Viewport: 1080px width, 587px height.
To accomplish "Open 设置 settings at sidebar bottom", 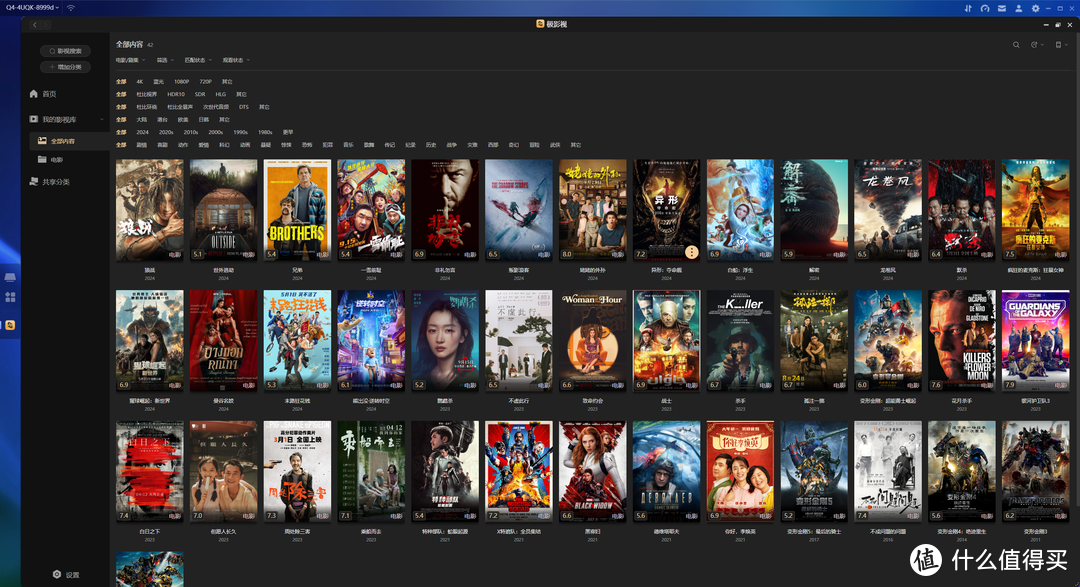I will [66, 575].
